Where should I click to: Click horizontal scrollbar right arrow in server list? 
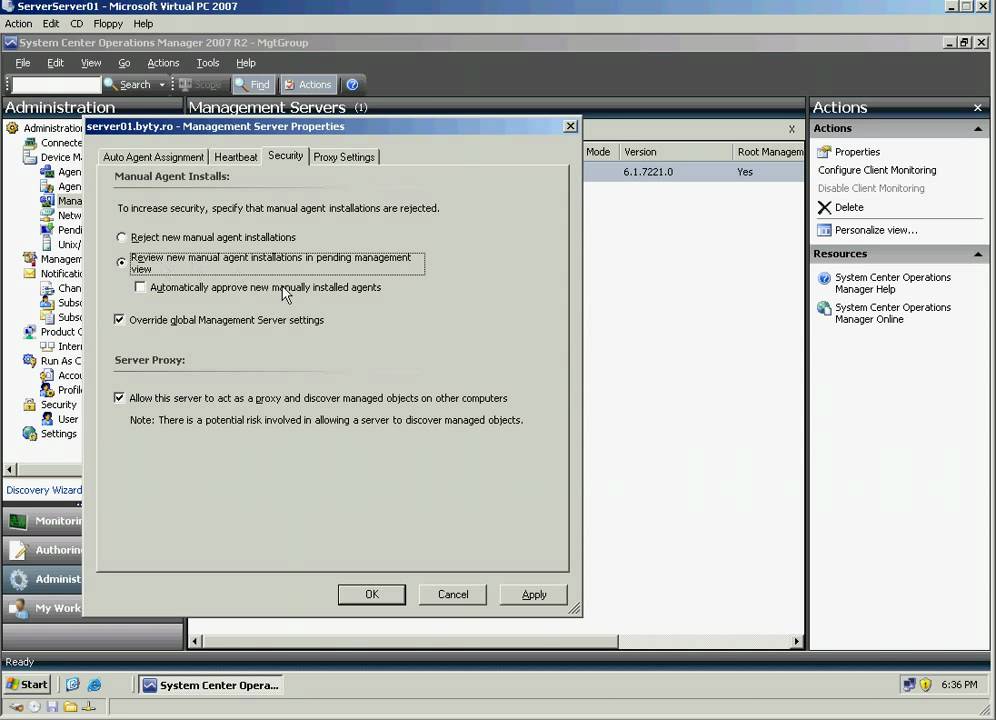(797, 641)
